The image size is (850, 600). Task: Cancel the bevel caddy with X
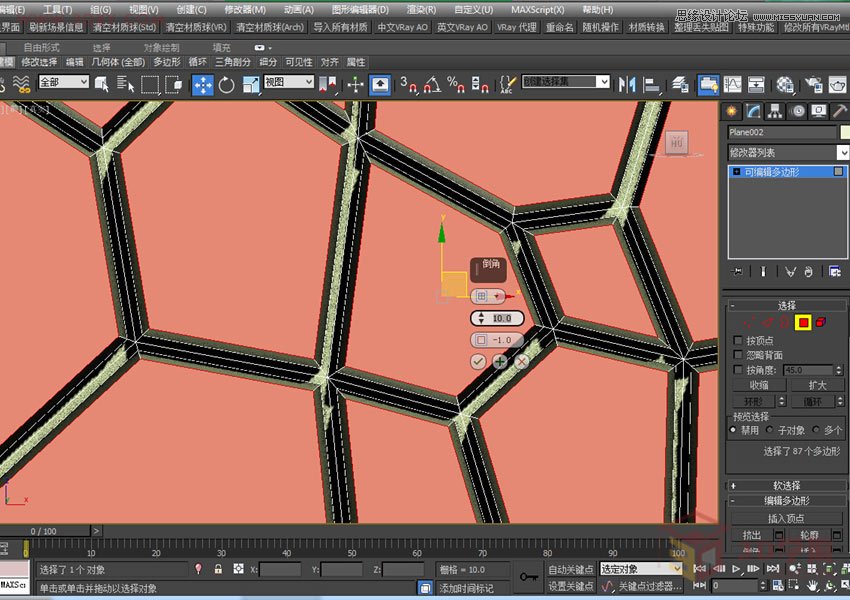[521, 360]
